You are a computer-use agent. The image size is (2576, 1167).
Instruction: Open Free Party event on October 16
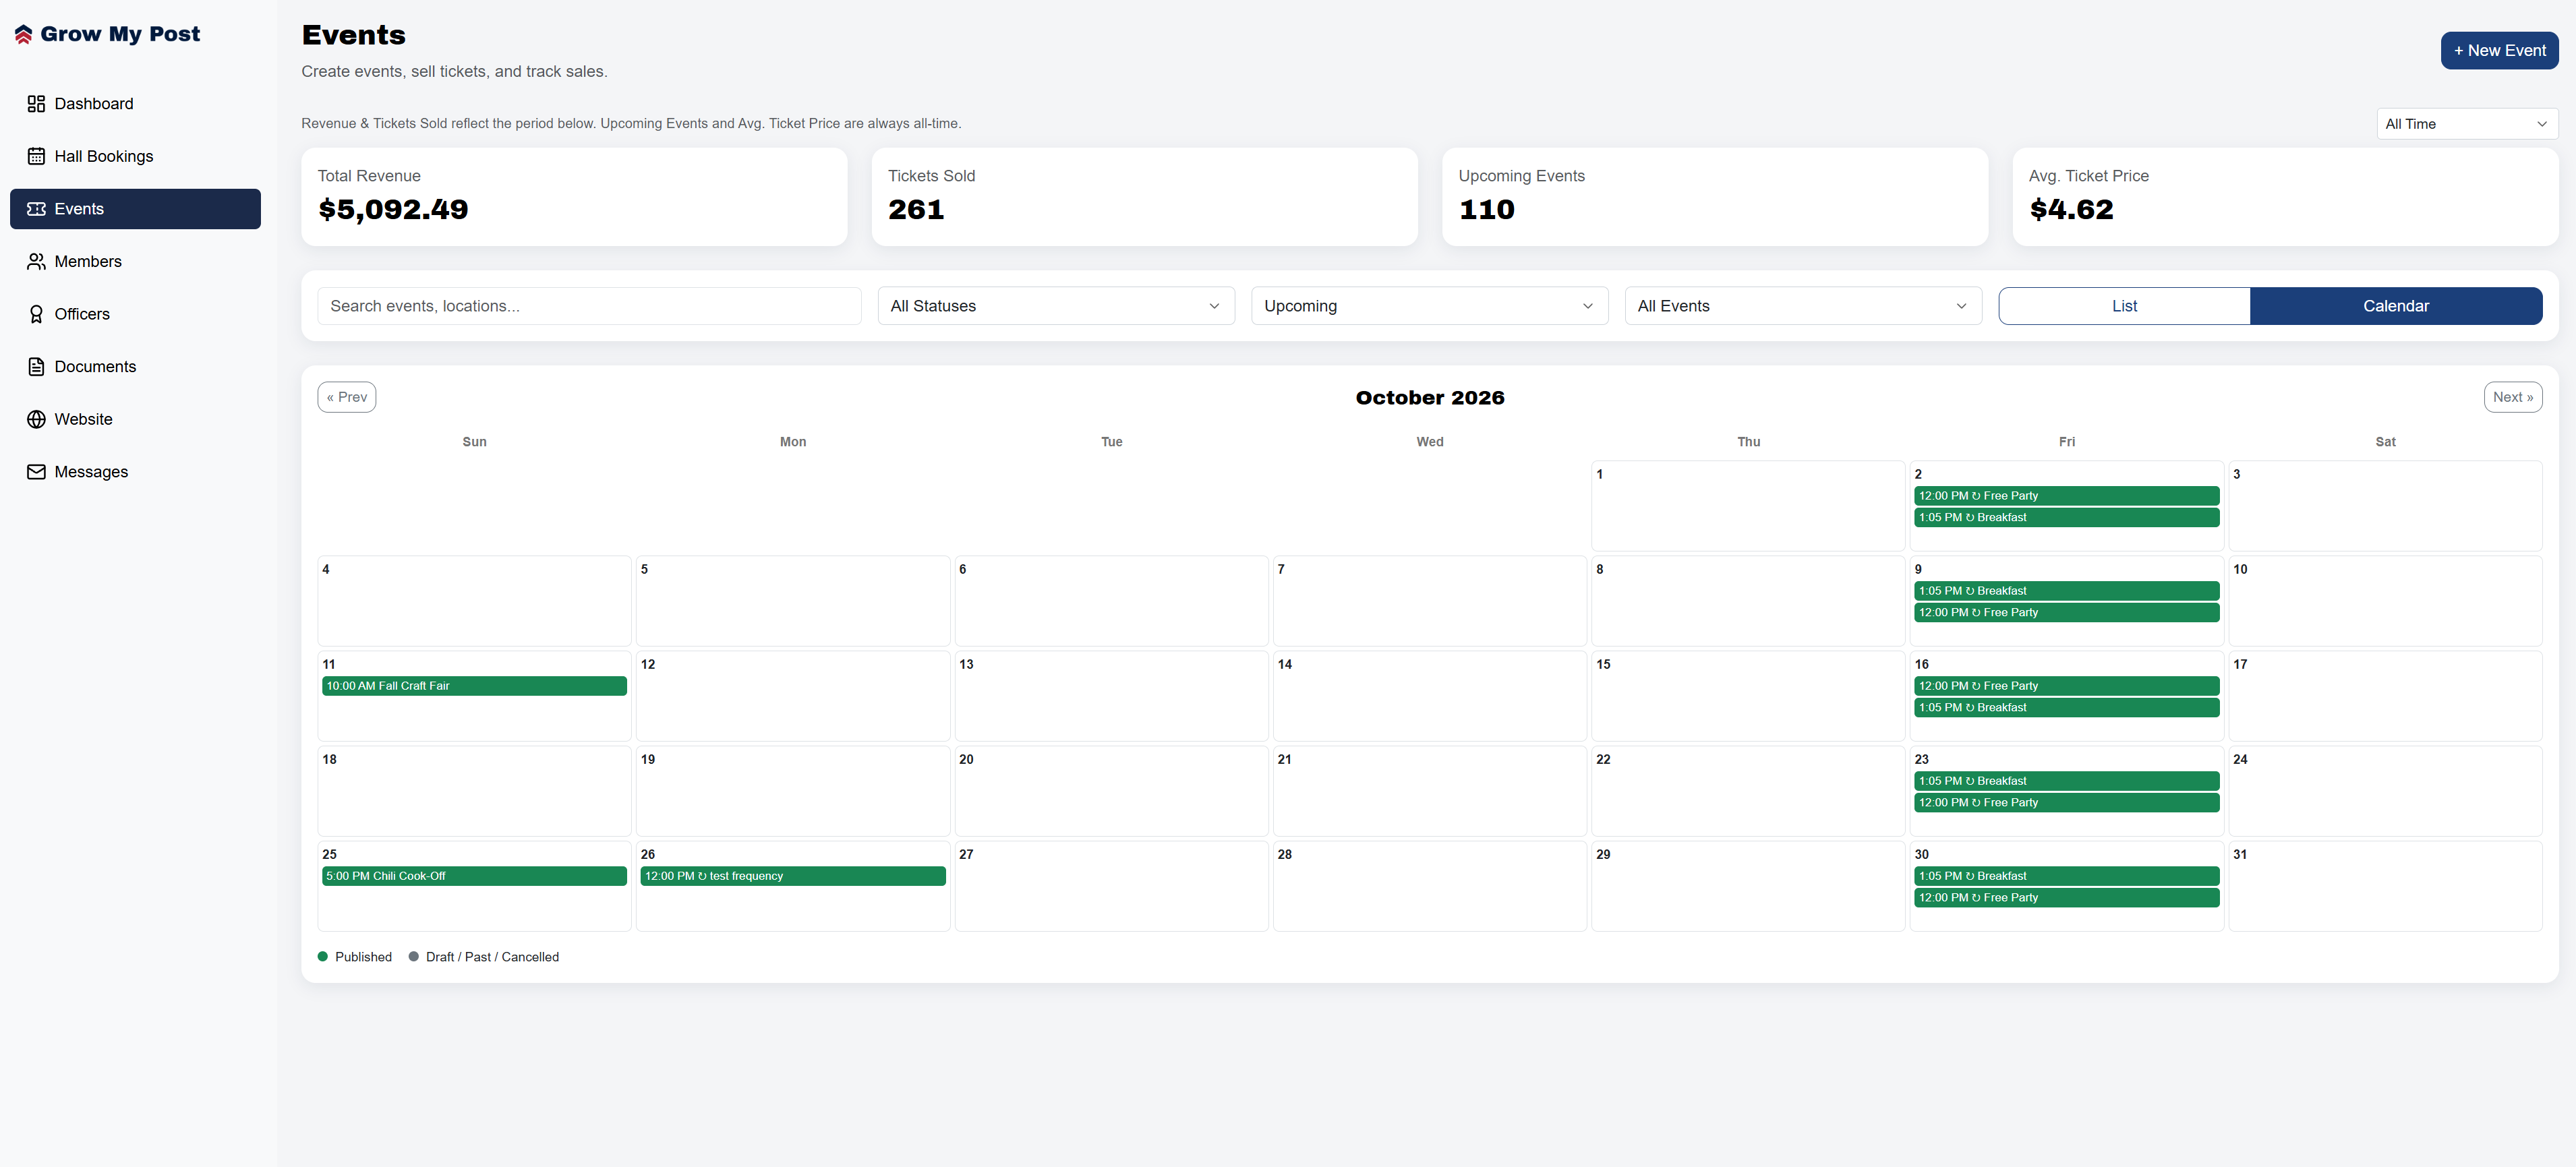2066,686
